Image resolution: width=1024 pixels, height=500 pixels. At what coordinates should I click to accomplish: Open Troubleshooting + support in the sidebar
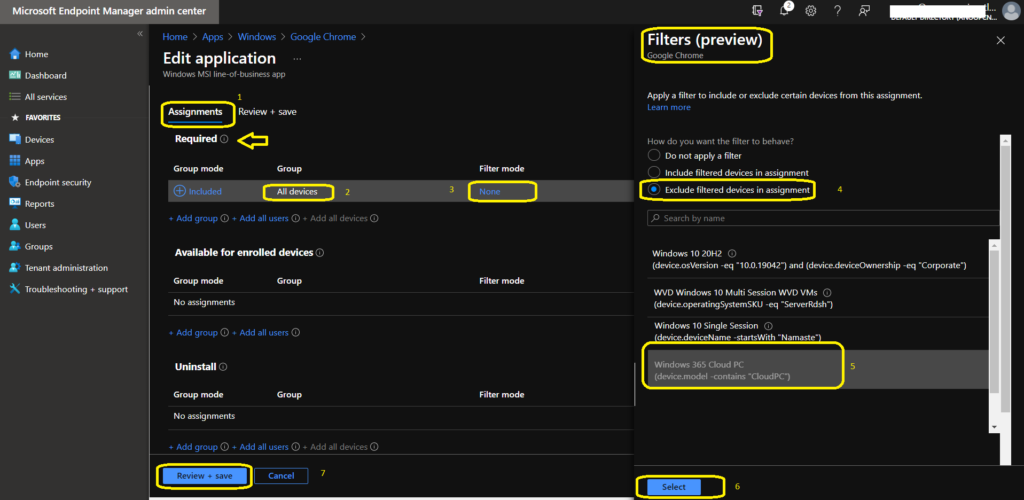point(76,289)
